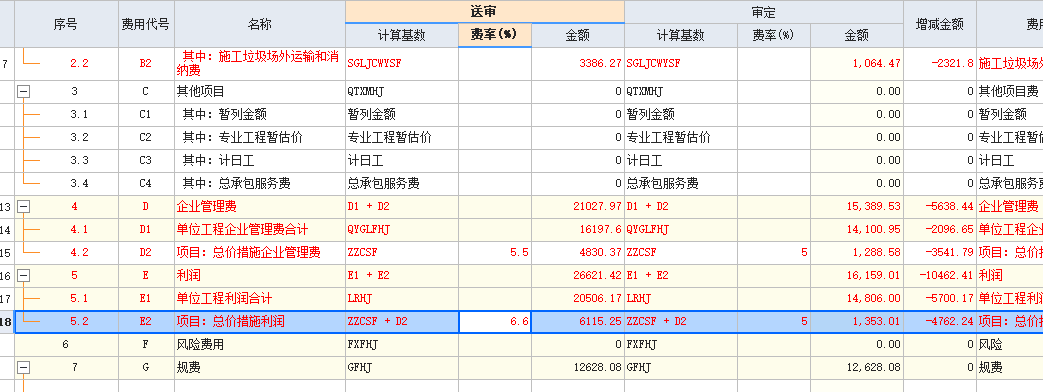Select amount cell 14,100.95
Screen dimensions: 1043x392
tap(857, 230)
